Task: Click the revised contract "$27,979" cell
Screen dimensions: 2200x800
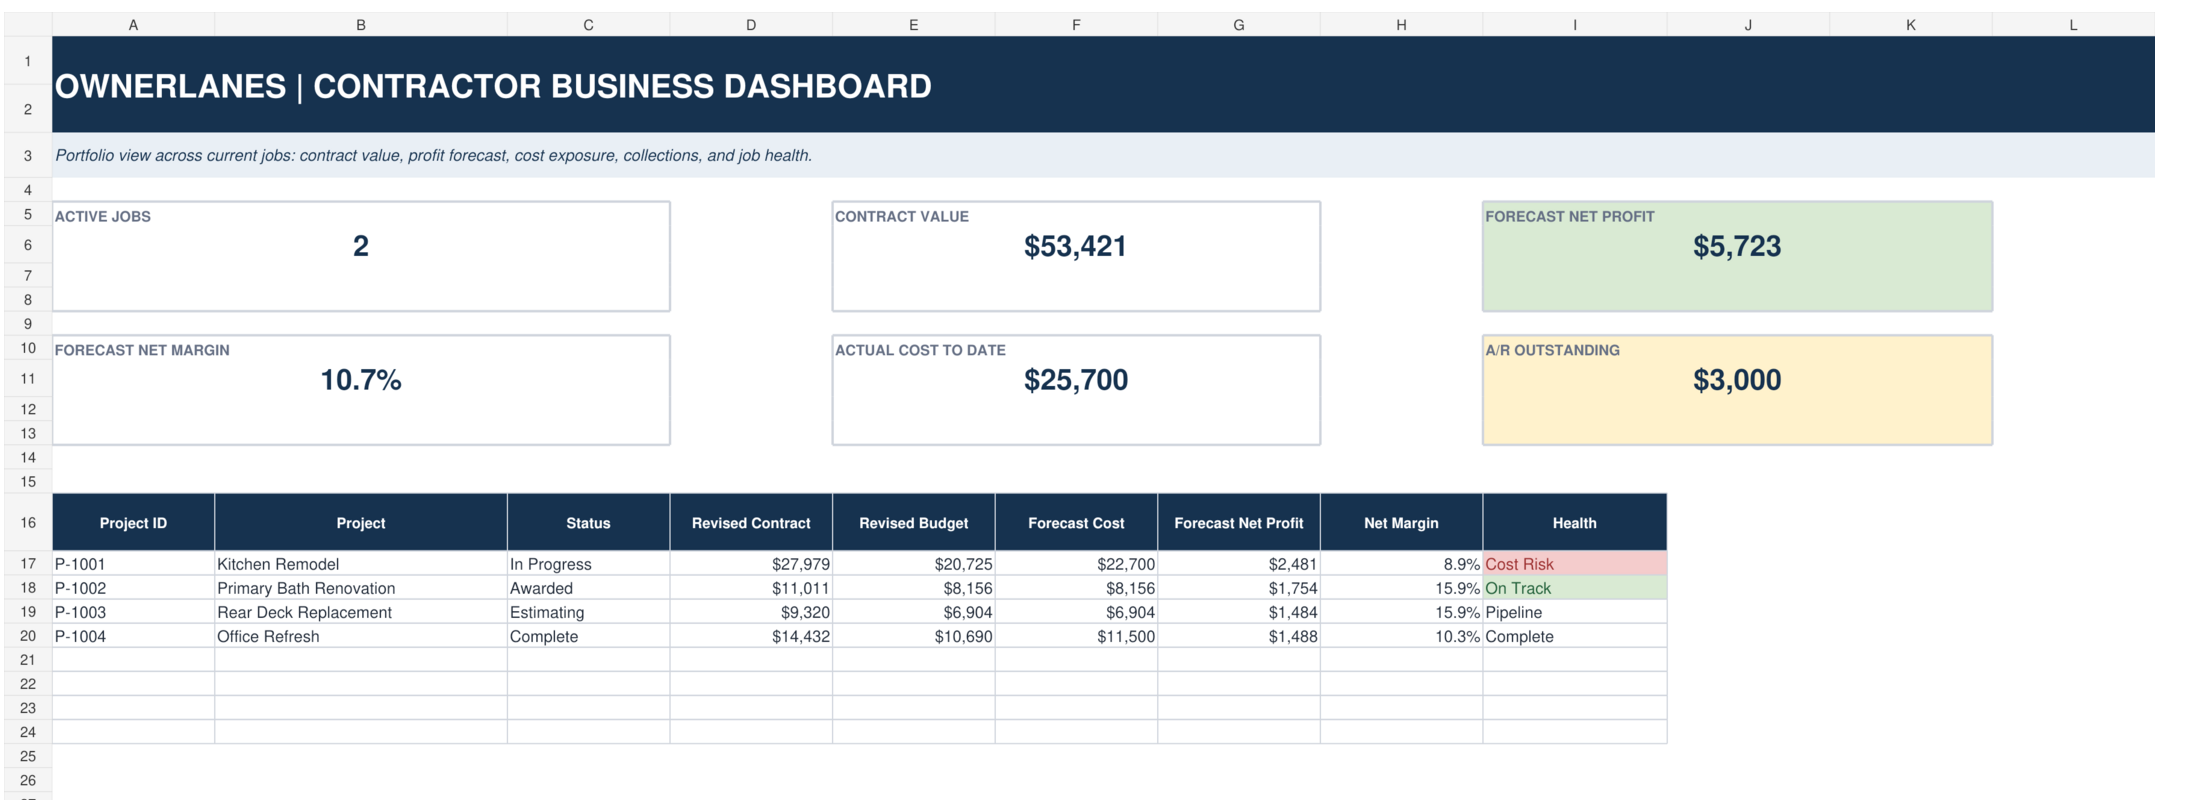Action: tap(751, 564)
